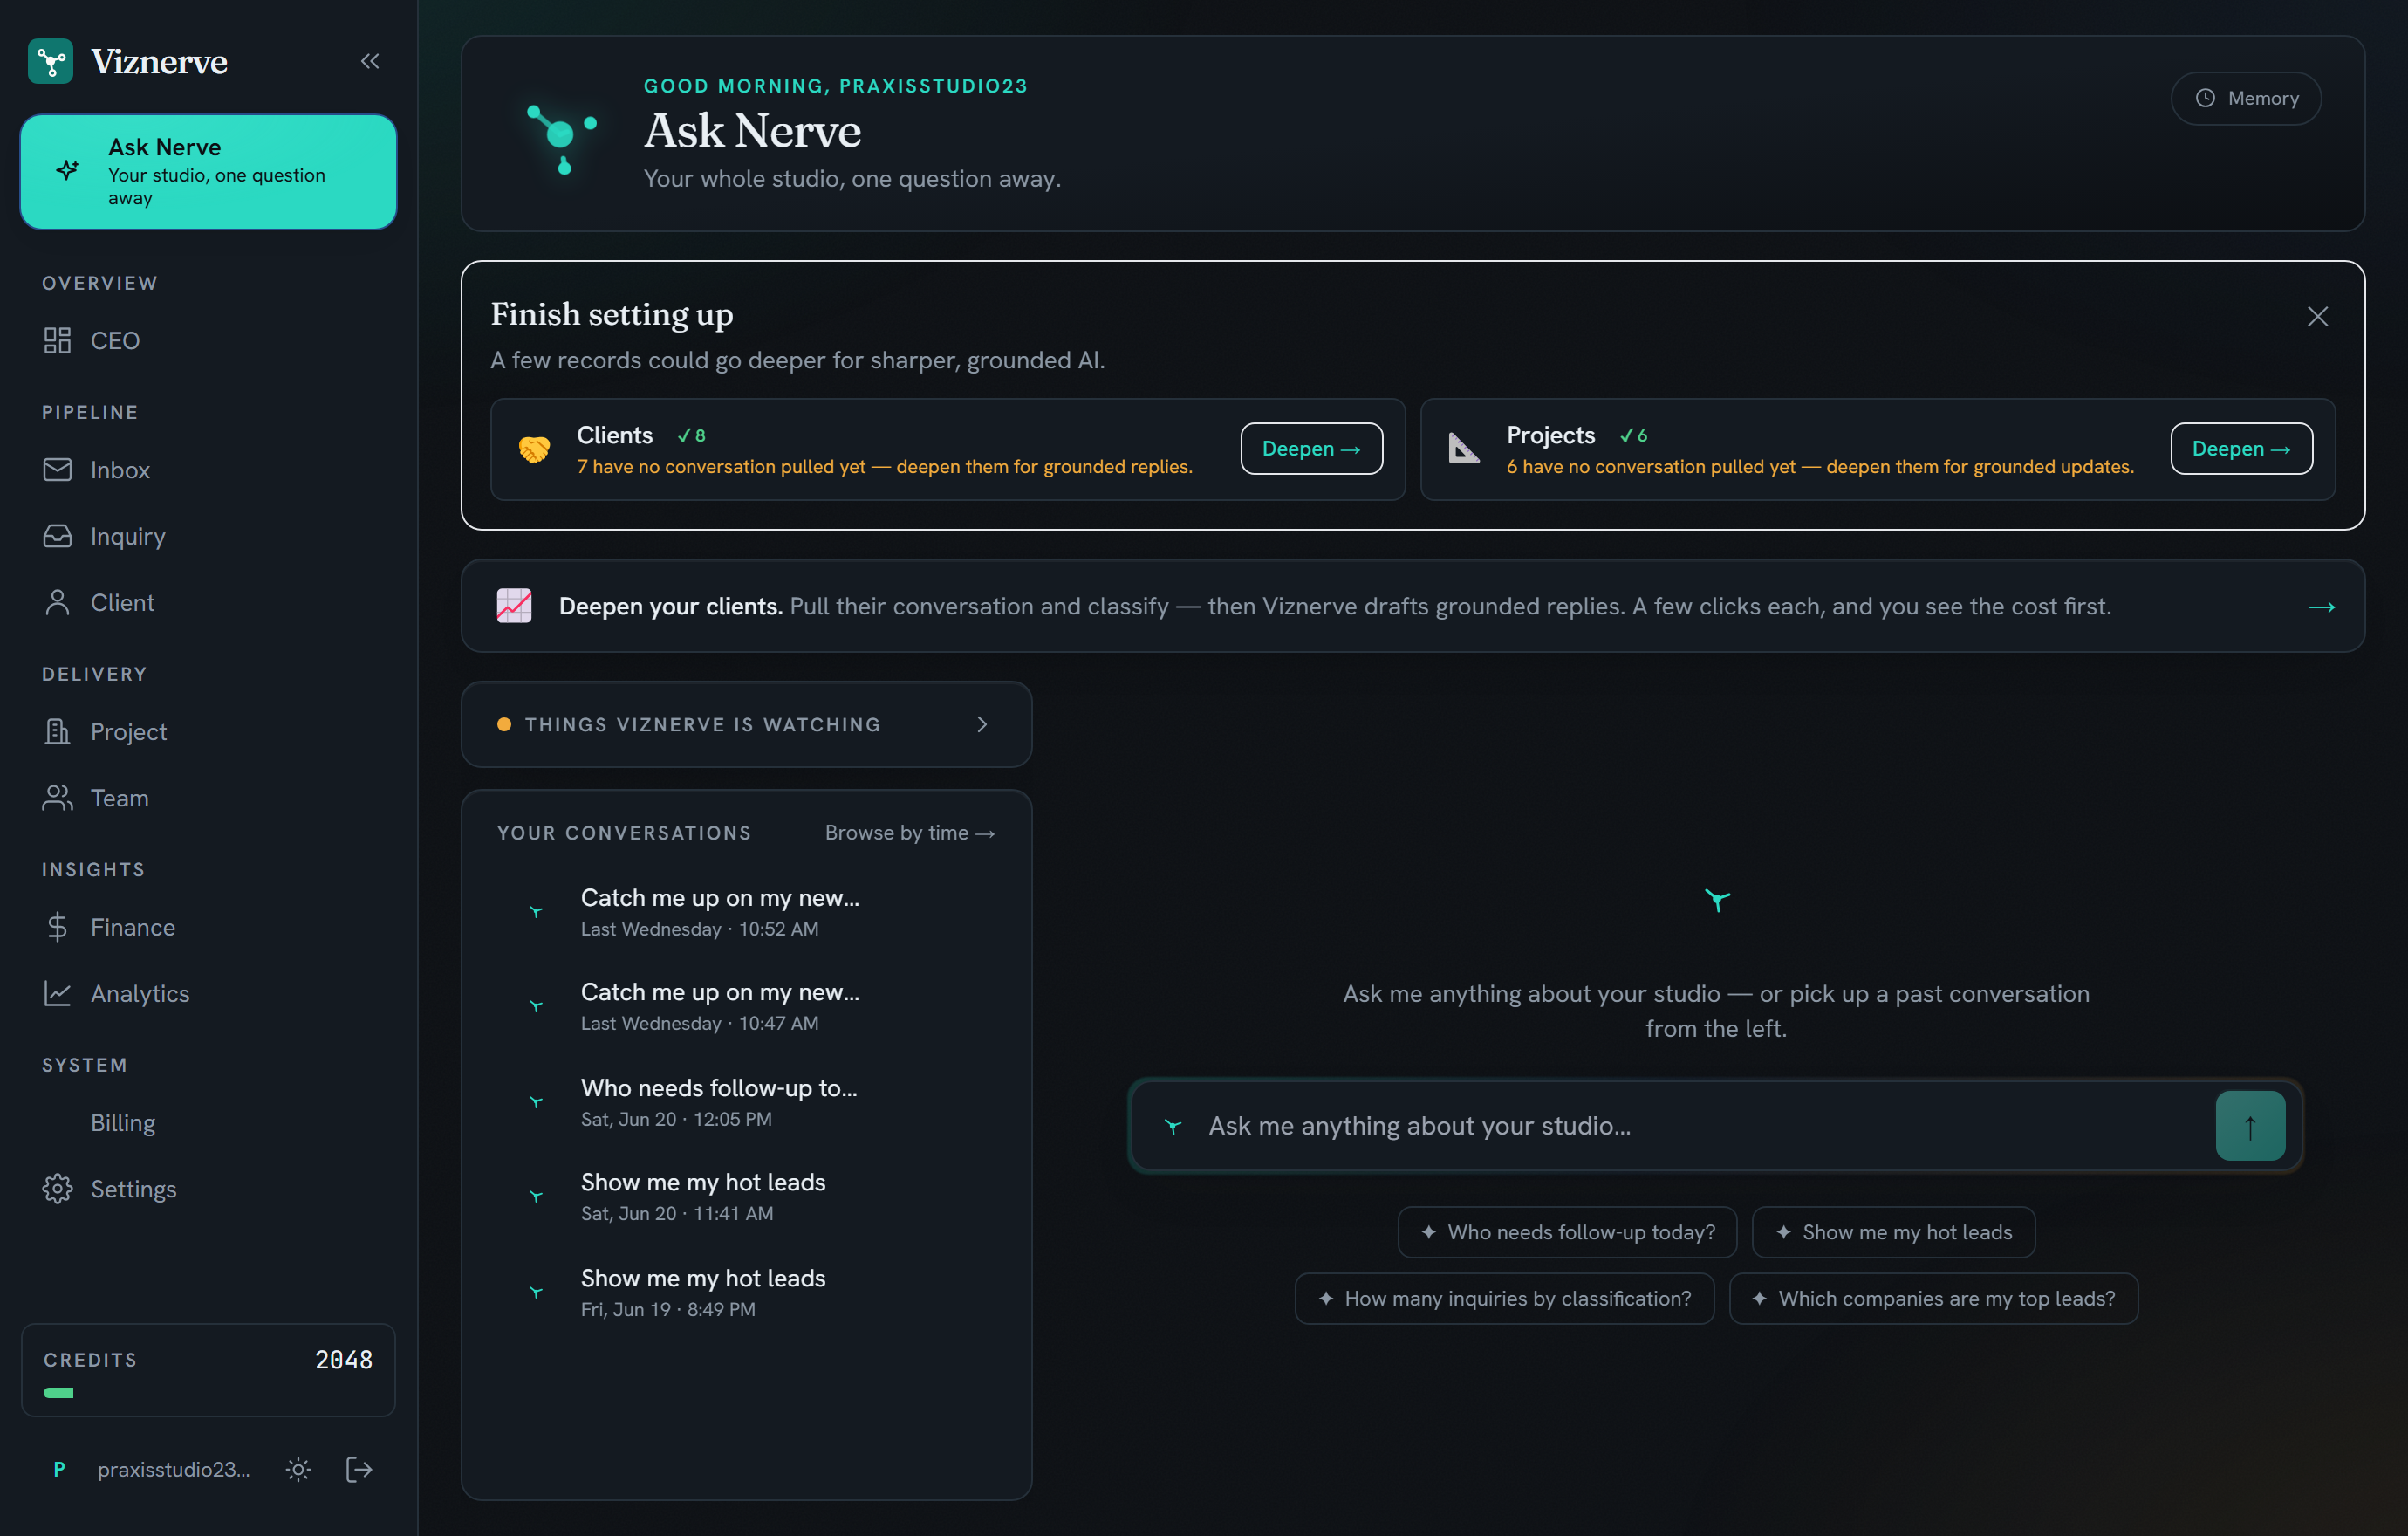The width and height of the screenshot is (2408, 1536).
Task: Click the Client person icon
Action: [x=58, y=602]
